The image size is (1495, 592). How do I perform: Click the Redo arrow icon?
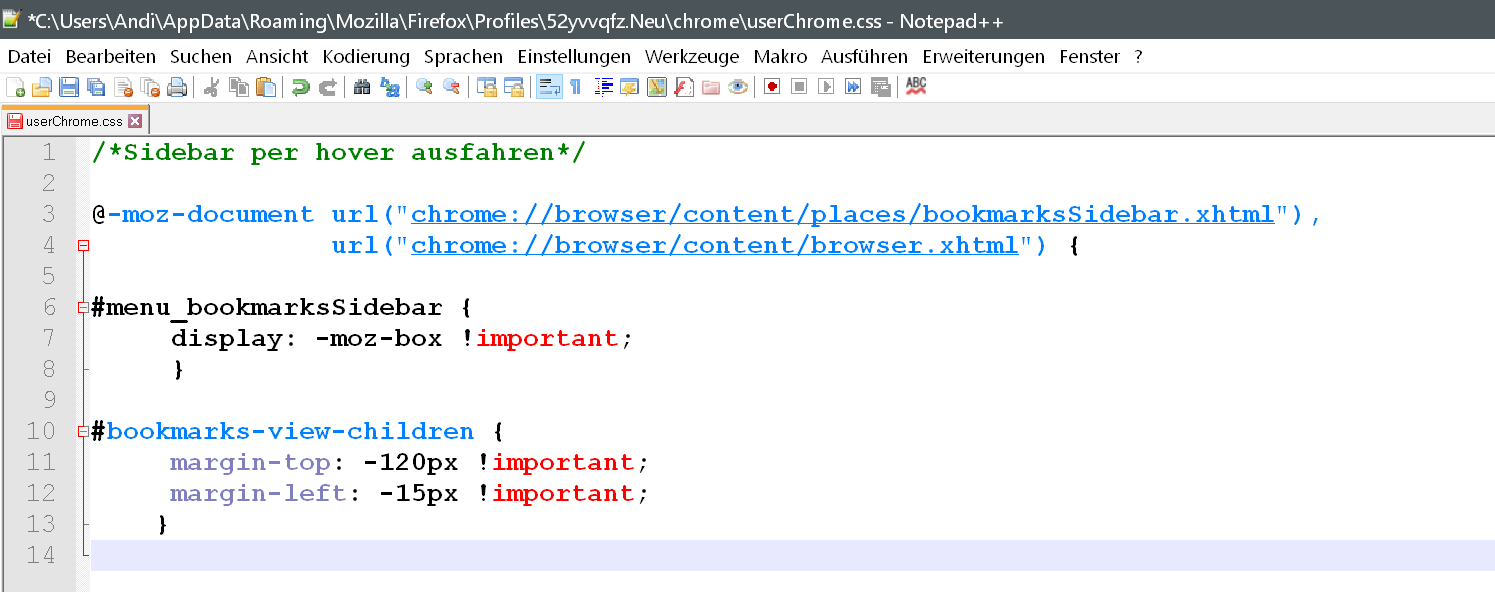pyautogui.click(x=327, y=87)
